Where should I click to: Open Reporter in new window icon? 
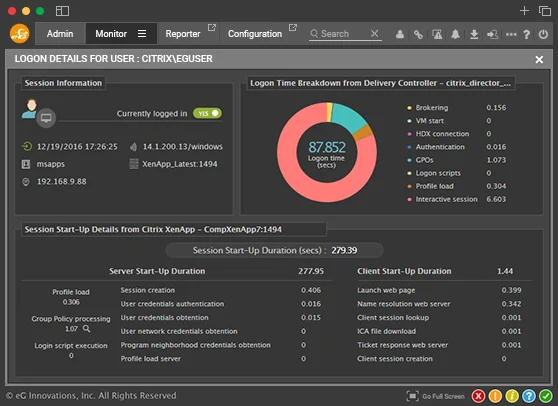(x=212, y=27)
